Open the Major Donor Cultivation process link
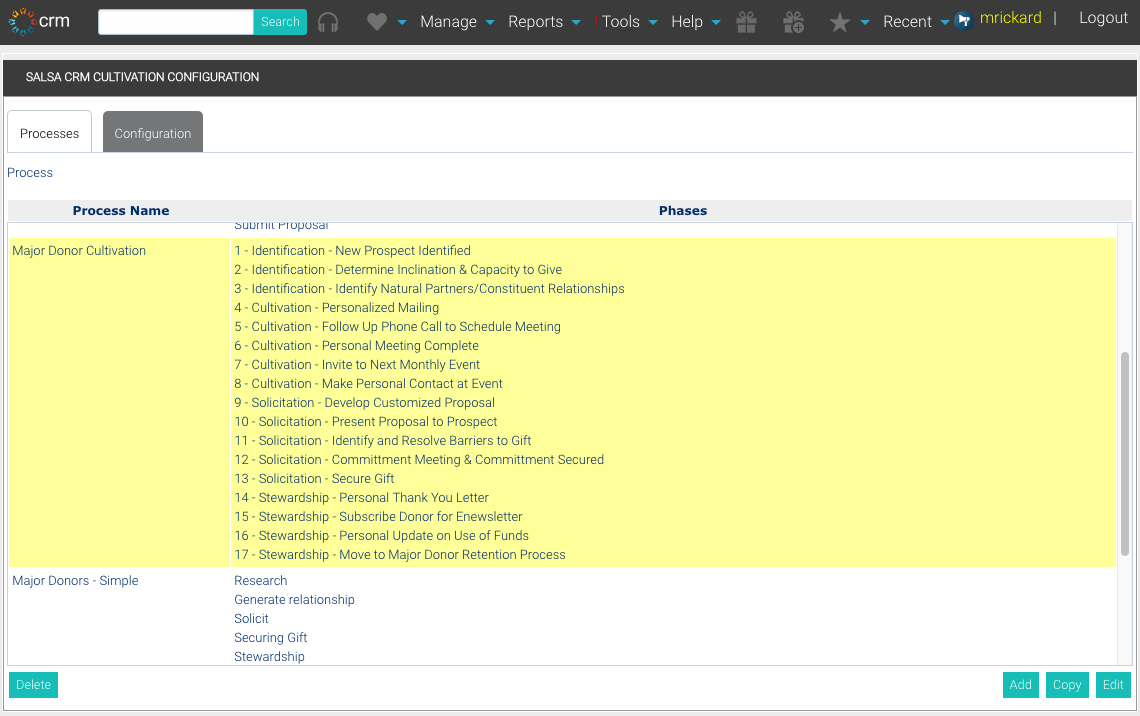This screenshot has width=1140, height=716. [78, 250]
